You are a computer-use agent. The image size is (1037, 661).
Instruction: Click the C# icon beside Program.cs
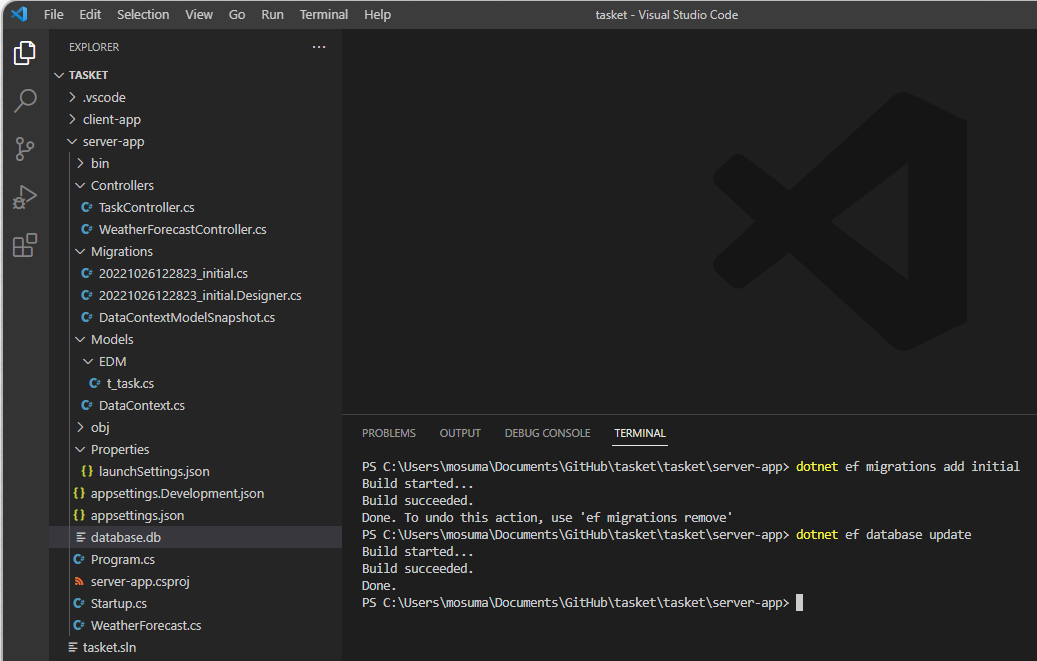79,559
